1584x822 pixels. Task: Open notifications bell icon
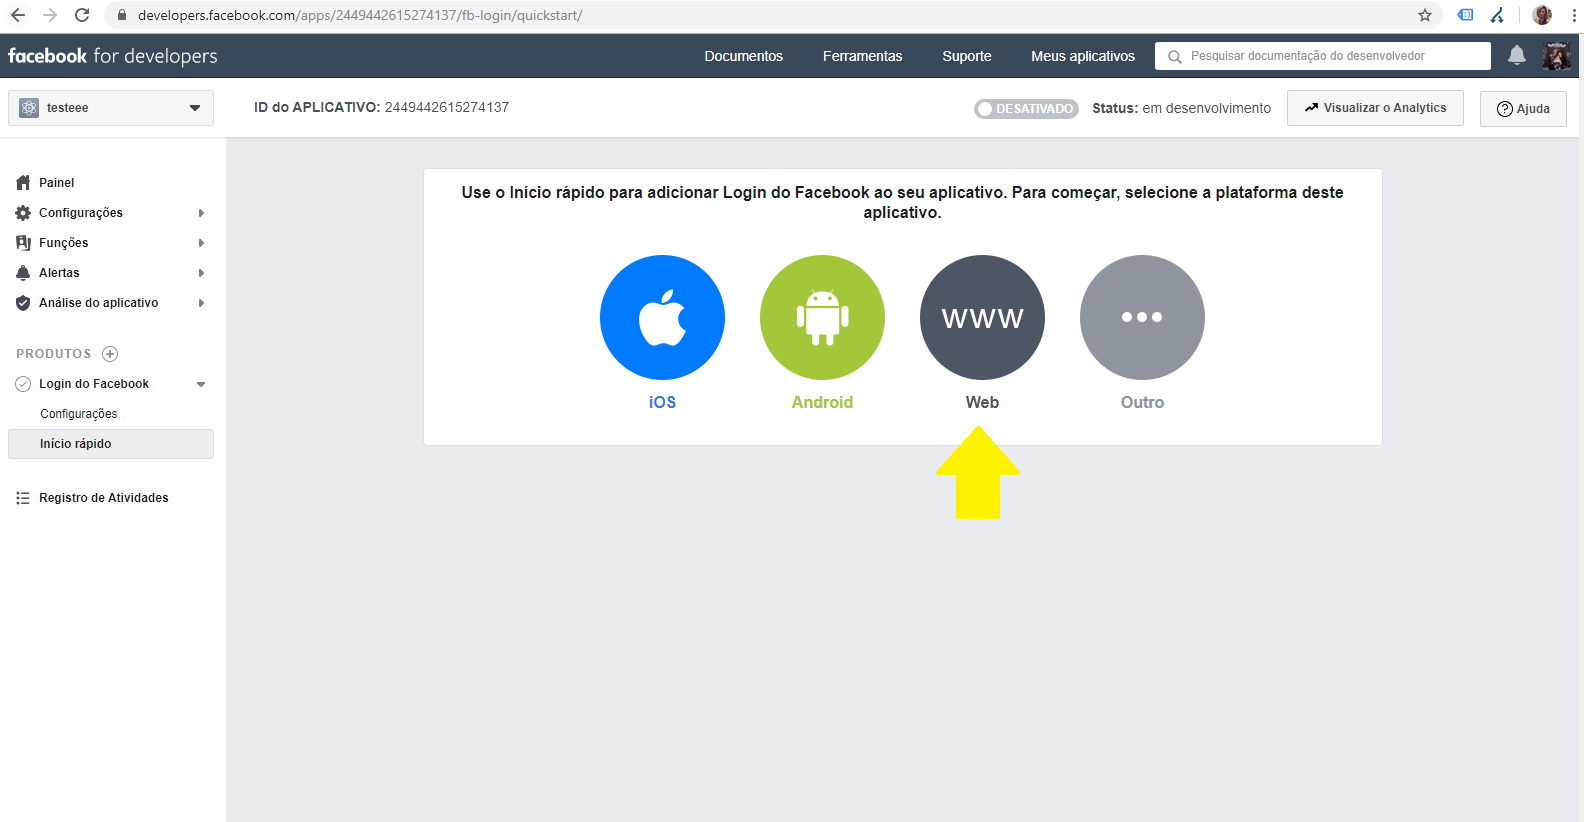1516,56
